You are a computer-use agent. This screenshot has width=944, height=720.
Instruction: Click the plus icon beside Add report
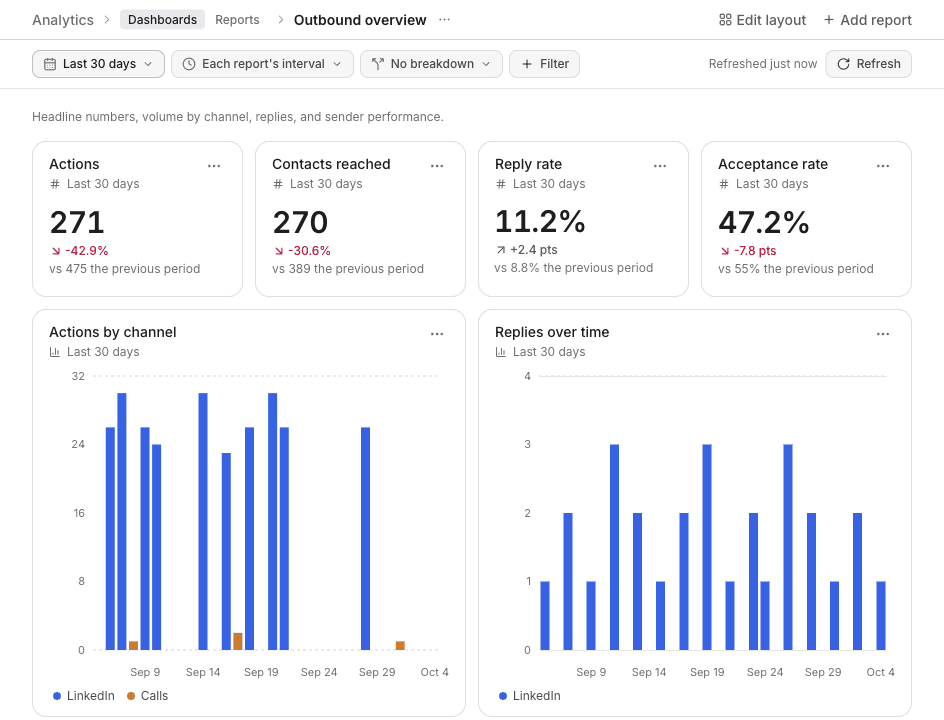(829, 20)
